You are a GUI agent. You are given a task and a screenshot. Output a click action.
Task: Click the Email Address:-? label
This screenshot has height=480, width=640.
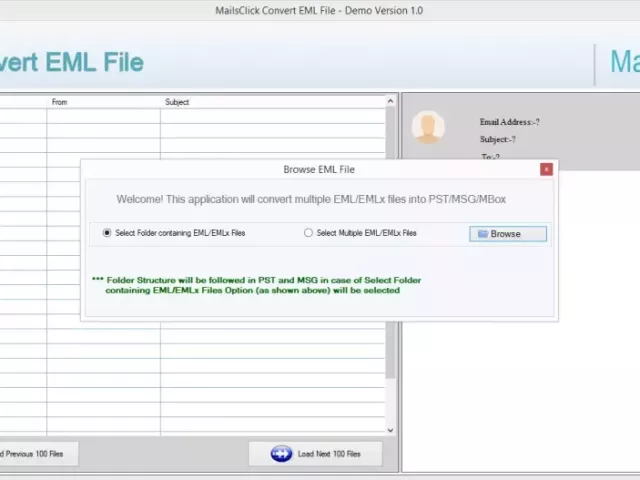pyautogui.click(x=509, y=122)
